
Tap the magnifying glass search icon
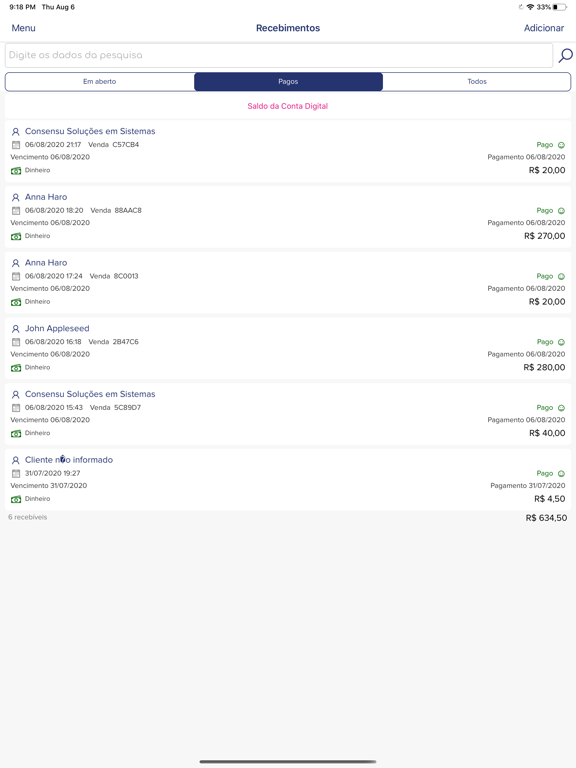point(566,55)
